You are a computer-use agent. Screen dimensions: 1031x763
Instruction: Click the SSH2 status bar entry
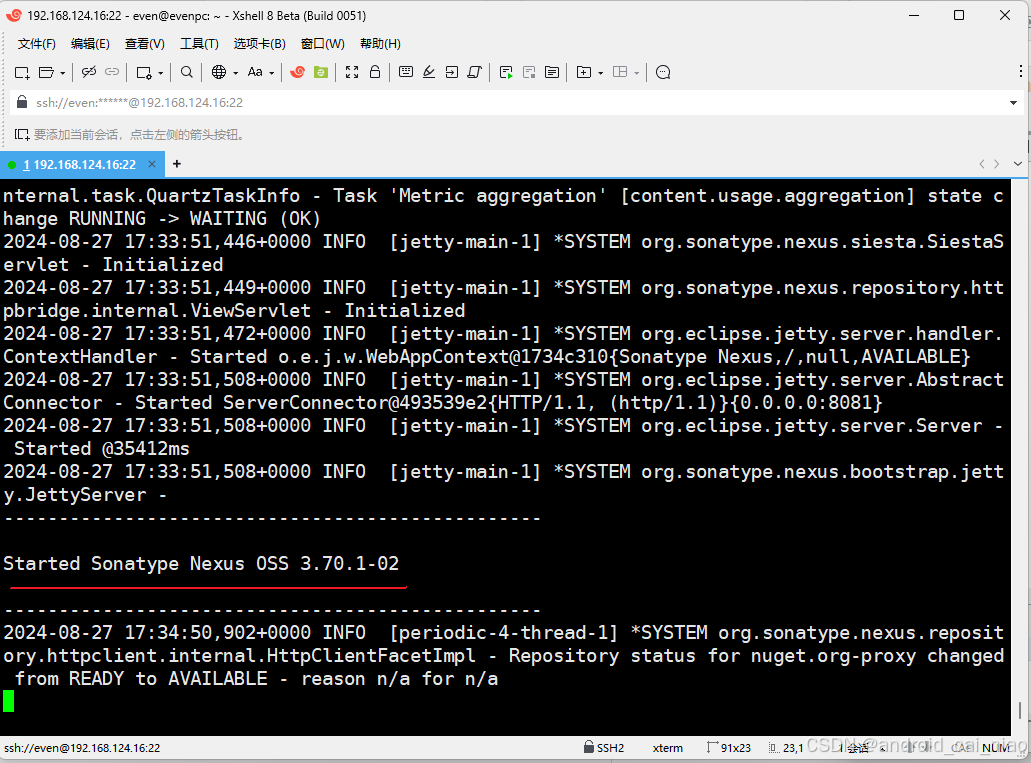[604, 748]
